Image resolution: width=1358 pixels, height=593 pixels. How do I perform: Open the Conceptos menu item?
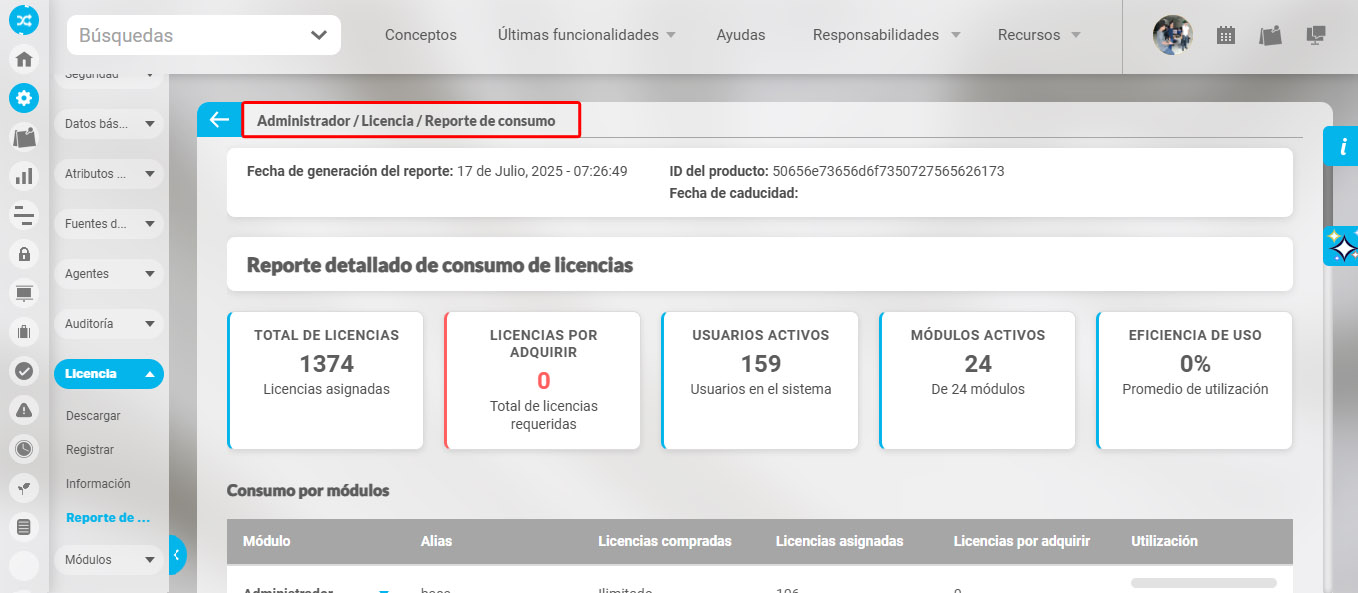[420, 34]
